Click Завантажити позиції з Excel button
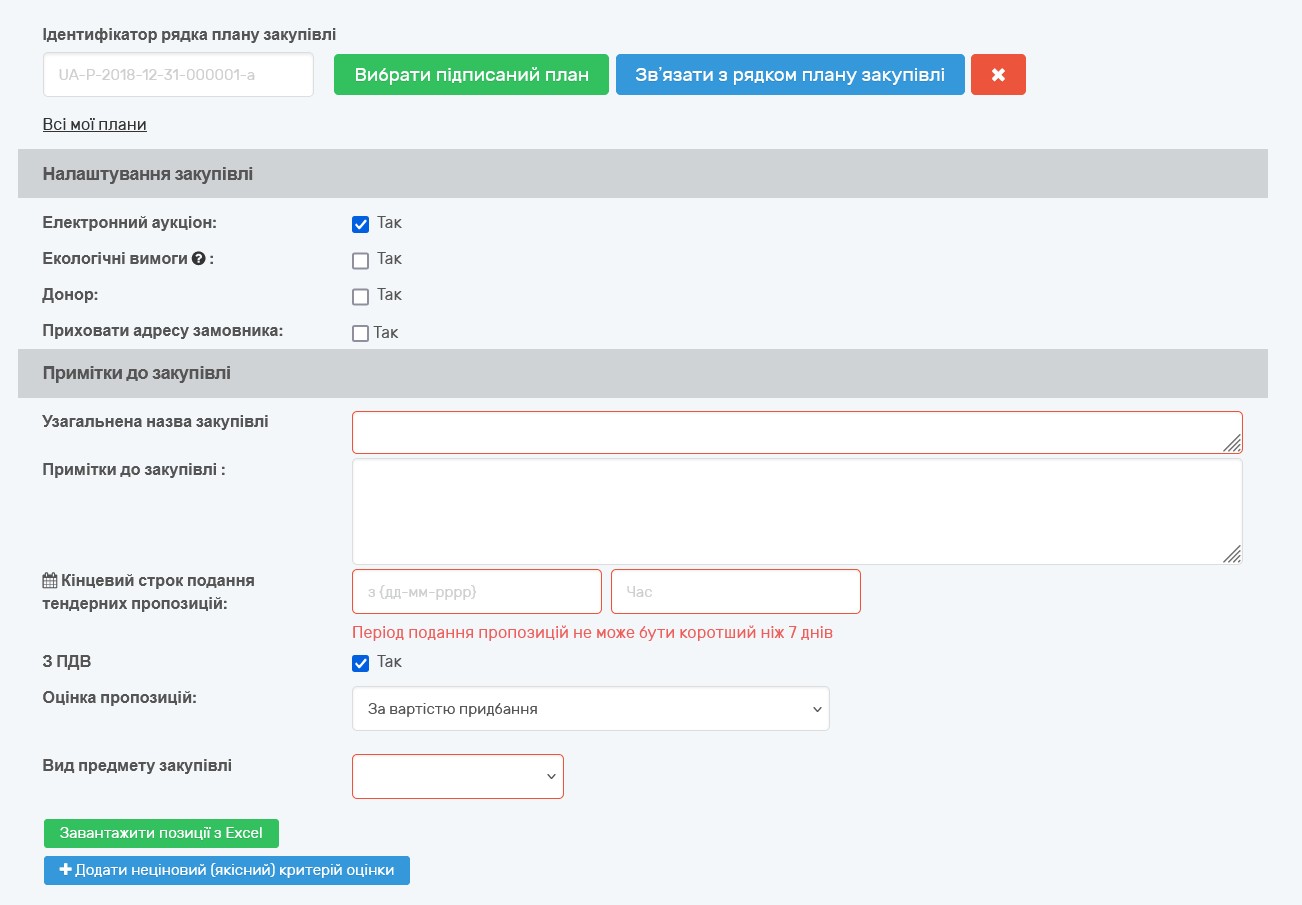The width and height of the screenshot is (1302, 905). (x=161, y=833)
